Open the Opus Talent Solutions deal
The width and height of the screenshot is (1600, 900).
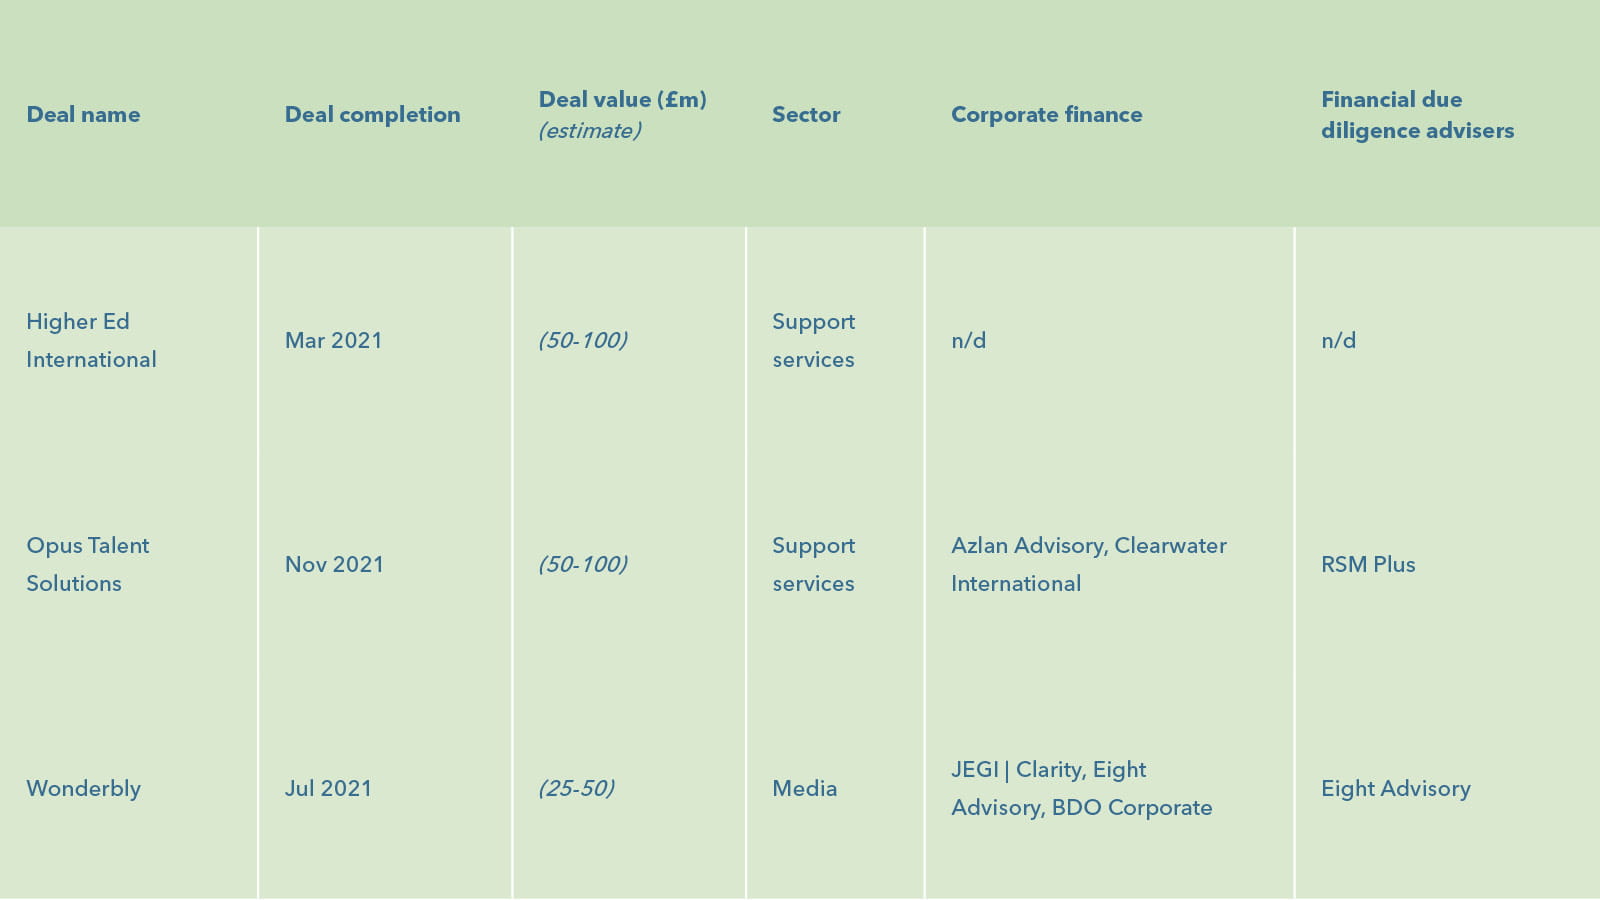pos(88,564)
